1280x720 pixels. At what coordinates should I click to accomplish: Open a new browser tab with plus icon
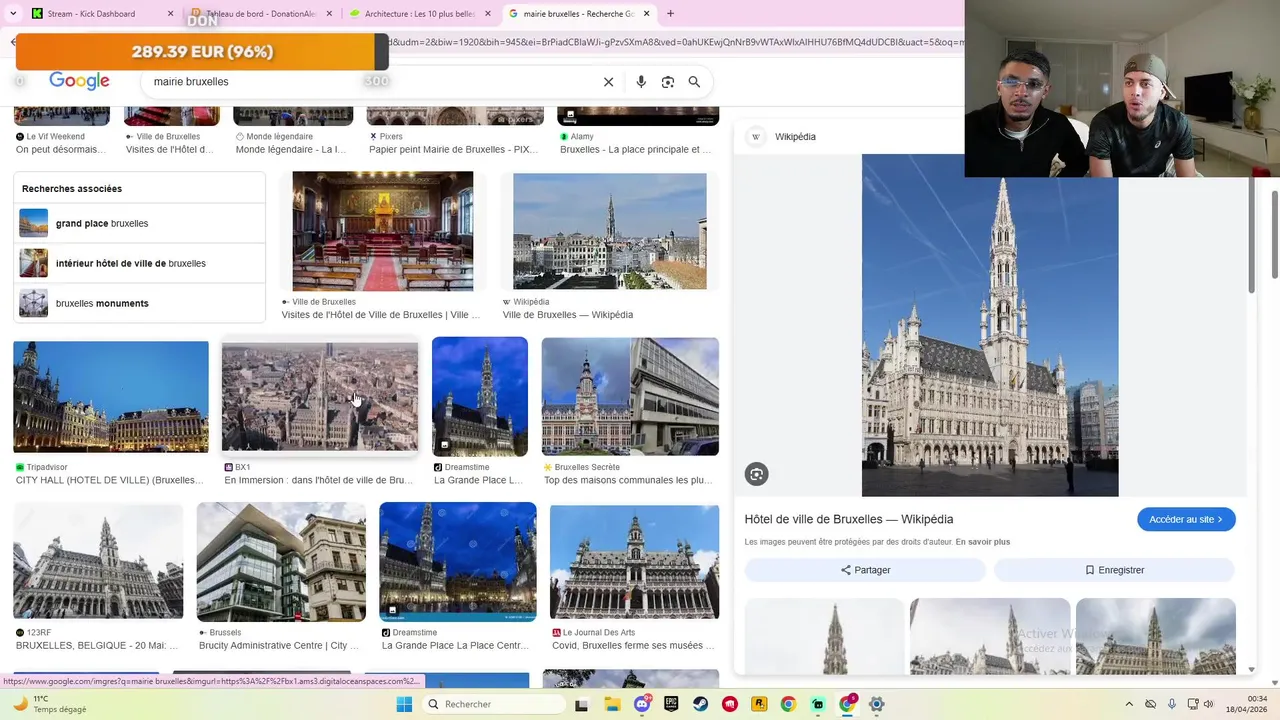(x=670, y=14)
